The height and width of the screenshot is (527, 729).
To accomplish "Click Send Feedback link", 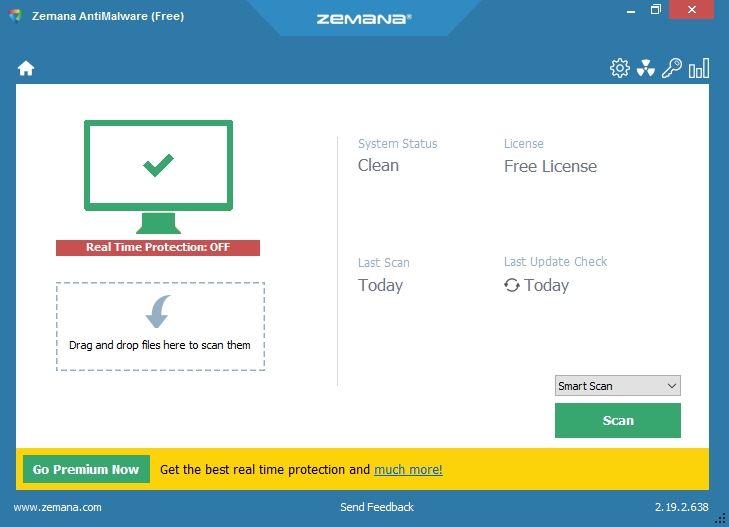I will (377, 507).
